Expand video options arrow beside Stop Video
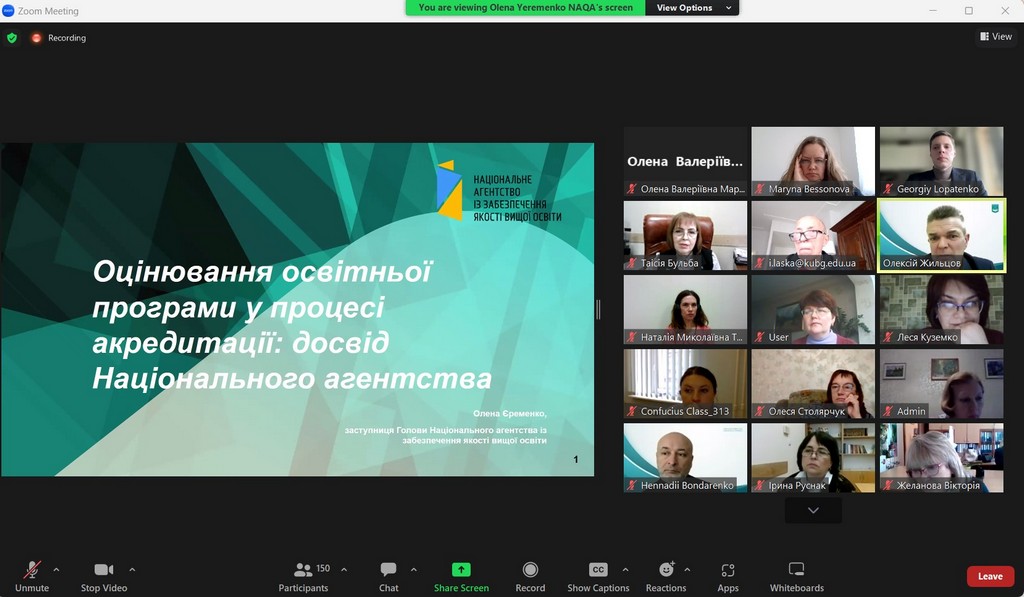 (x=132, y=570)
